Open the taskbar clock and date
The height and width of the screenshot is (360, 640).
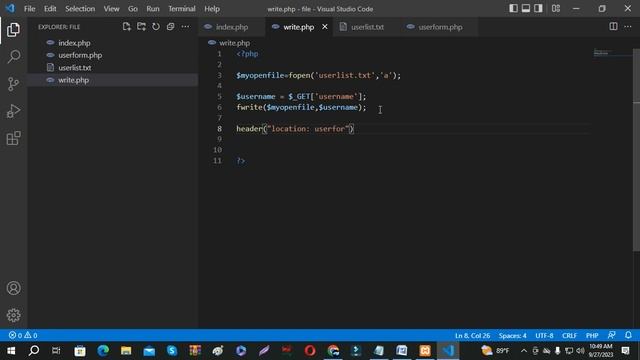point(600,351)
